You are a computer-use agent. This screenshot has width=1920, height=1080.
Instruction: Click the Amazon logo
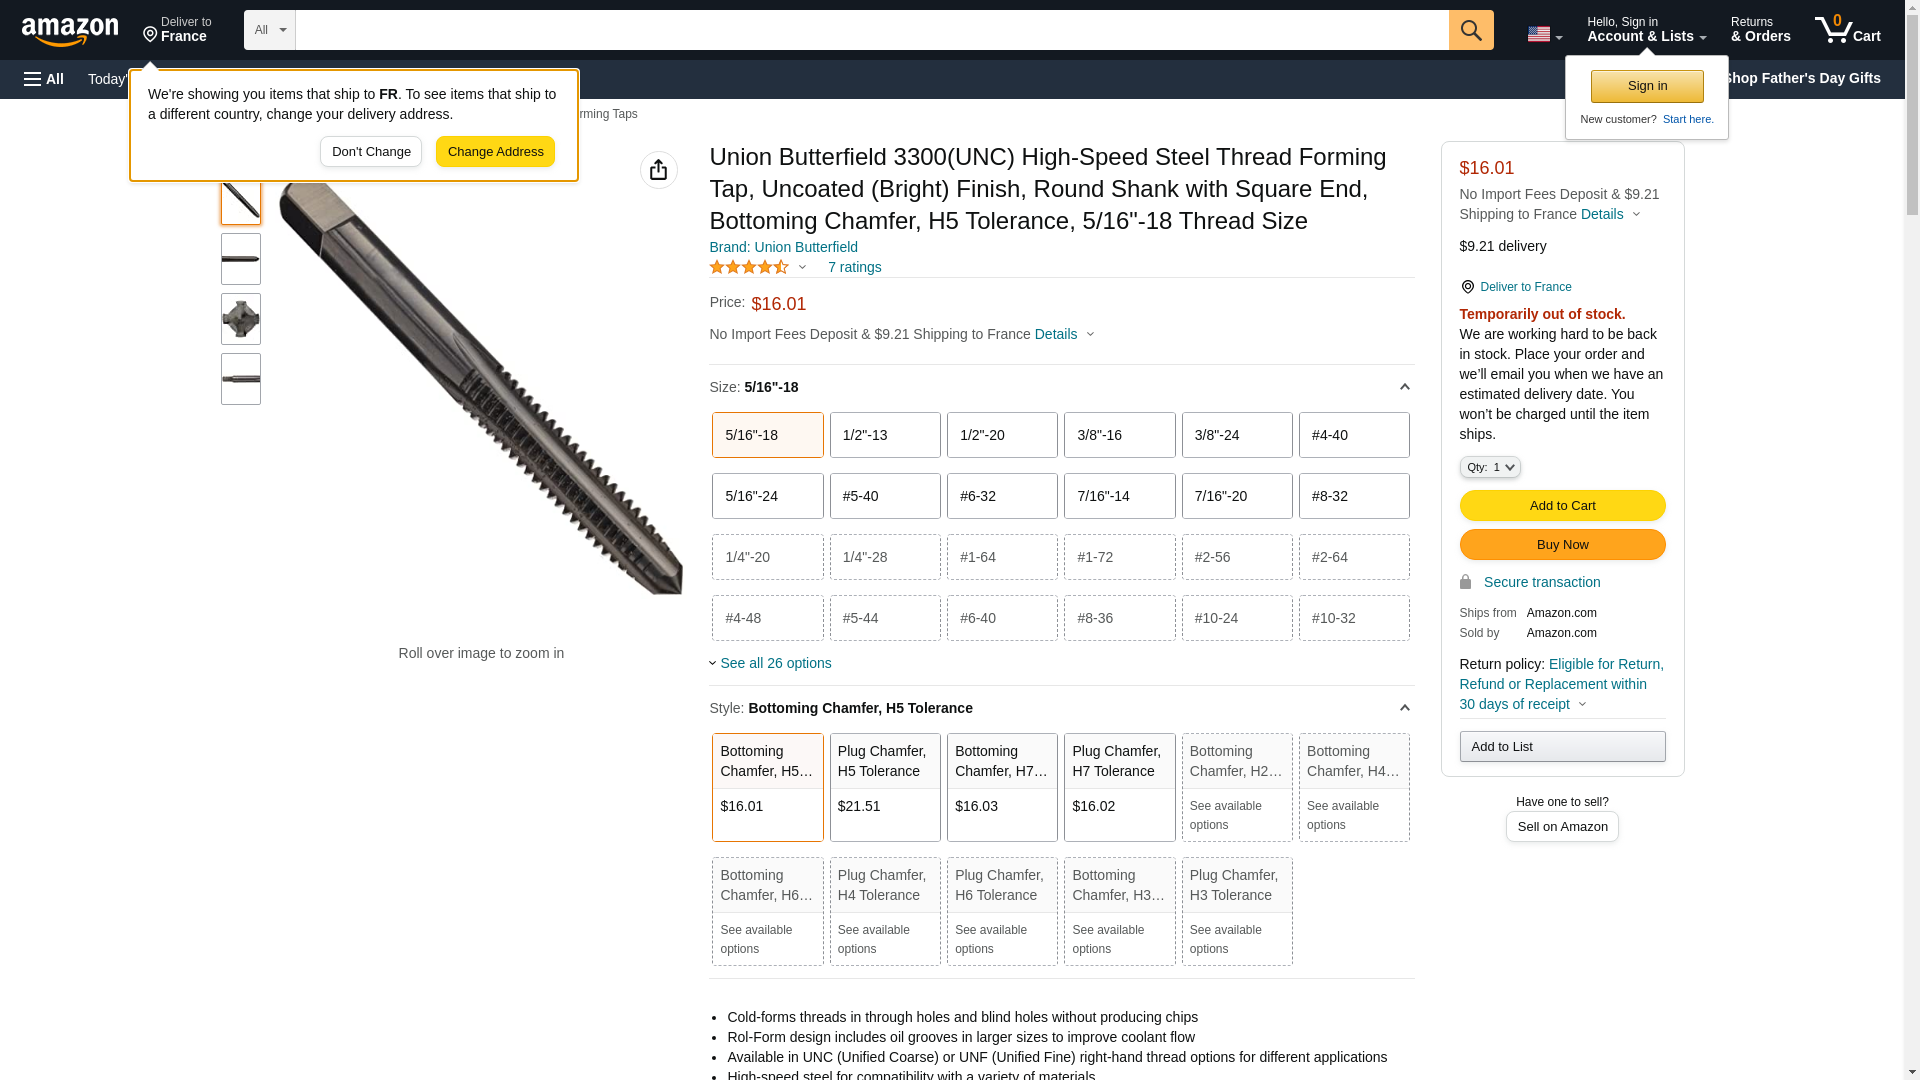[70, 31]
